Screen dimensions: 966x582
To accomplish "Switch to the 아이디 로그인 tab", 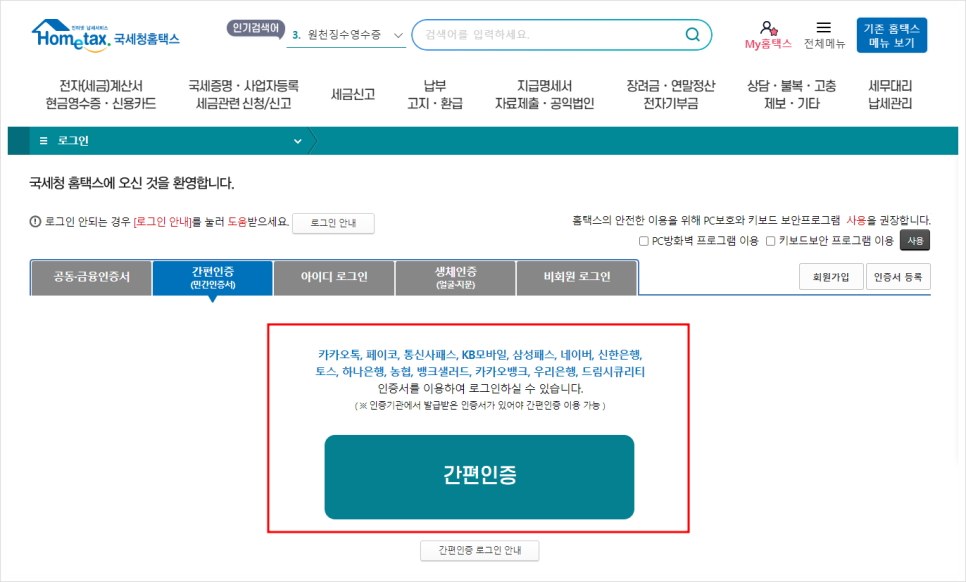I will pos(333,277).
